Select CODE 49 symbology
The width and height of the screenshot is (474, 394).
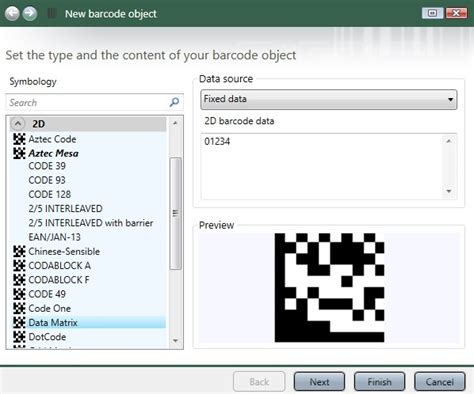click(x=47, y=294)
